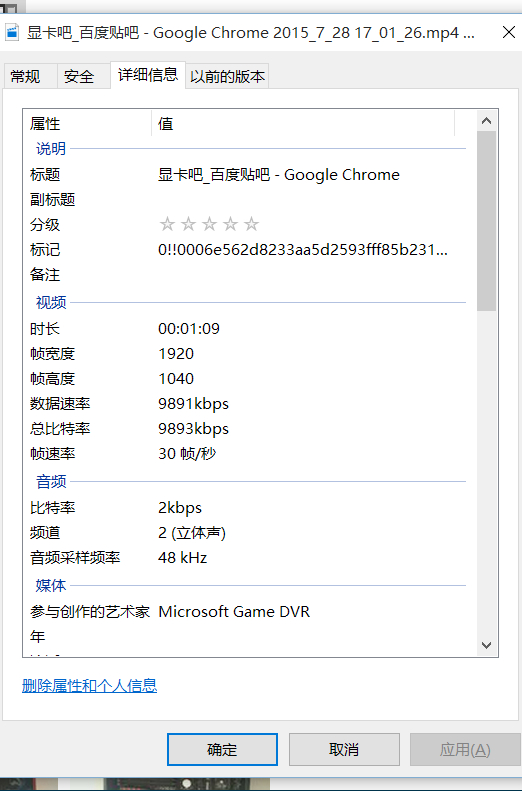Click the 分级 property label

click(x=45, y=224)
